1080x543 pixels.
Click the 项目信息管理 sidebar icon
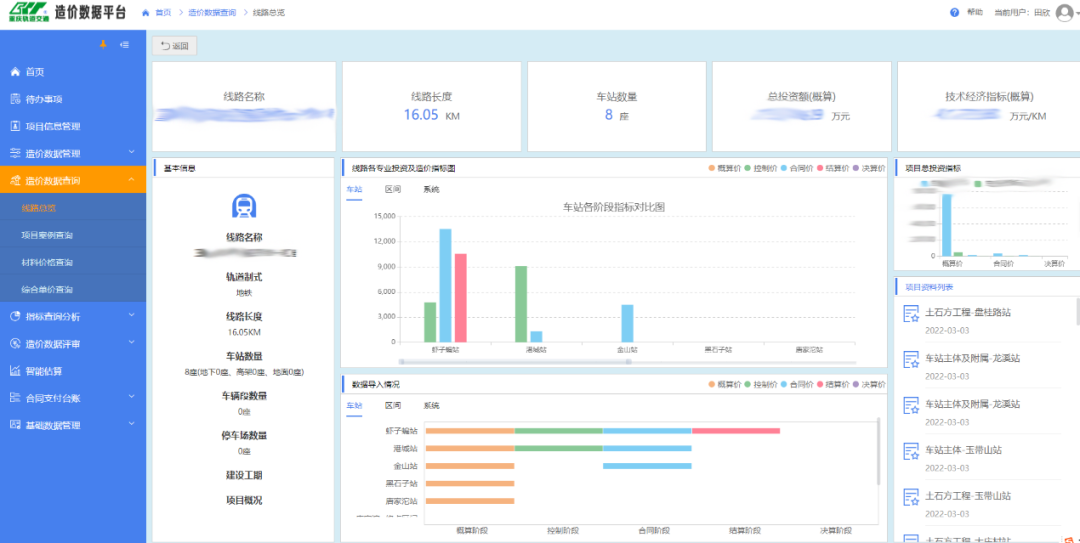point(15,126)
